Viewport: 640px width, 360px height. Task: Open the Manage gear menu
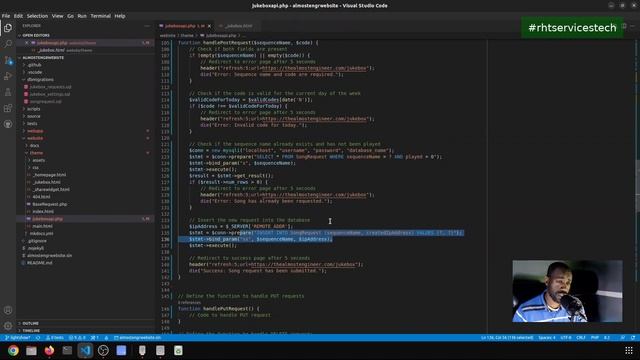click(x=8, y=326)
